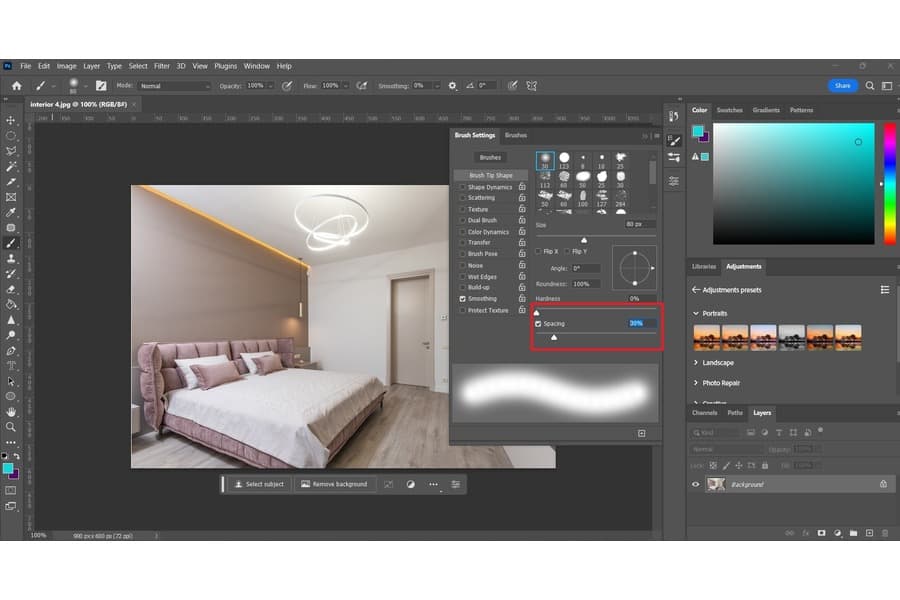This screenshot has height=600, width=900.
Task: Open brush settings gear for smoothing options
Action: 452,86
